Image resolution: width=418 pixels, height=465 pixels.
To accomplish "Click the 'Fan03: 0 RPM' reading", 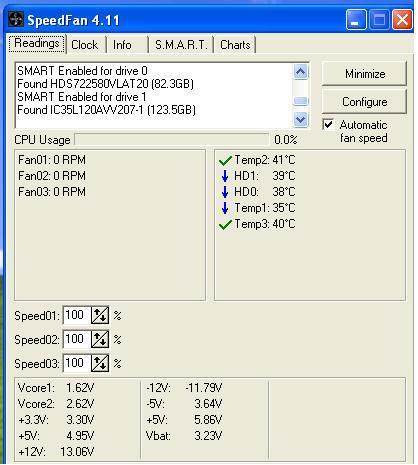I will pos(52,192).
